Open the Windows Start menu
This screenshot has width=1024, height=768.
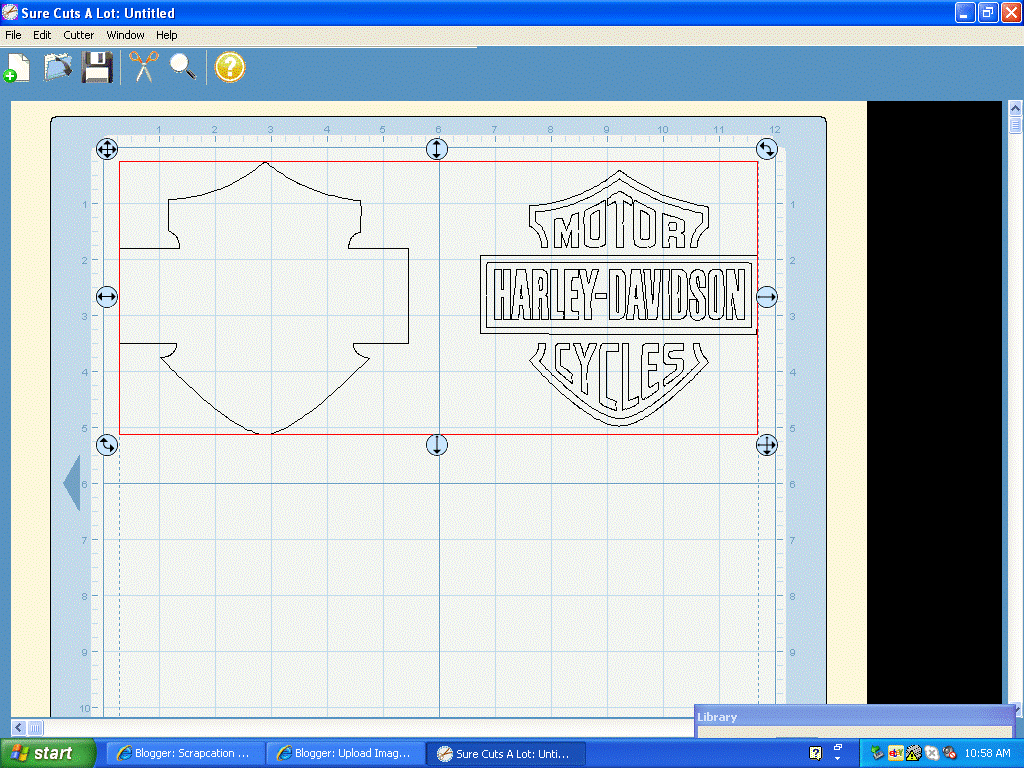tap(49, 754)
